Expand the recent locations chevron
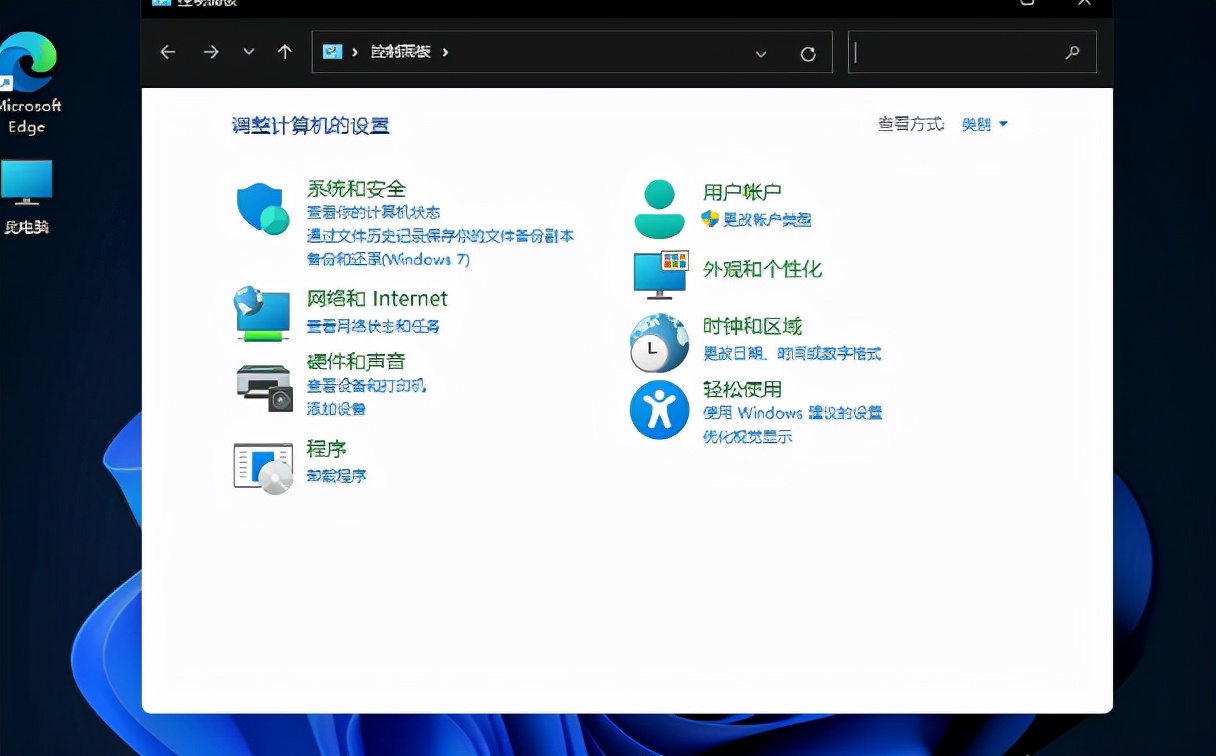Image resolution: width=1216 pixels, height=756 pixels. click(249, 52)
